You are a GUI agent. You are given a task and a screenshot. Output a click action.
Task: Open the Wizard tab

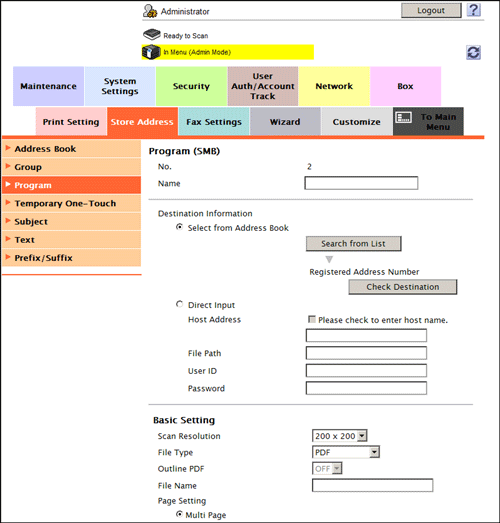pos(285,121)
